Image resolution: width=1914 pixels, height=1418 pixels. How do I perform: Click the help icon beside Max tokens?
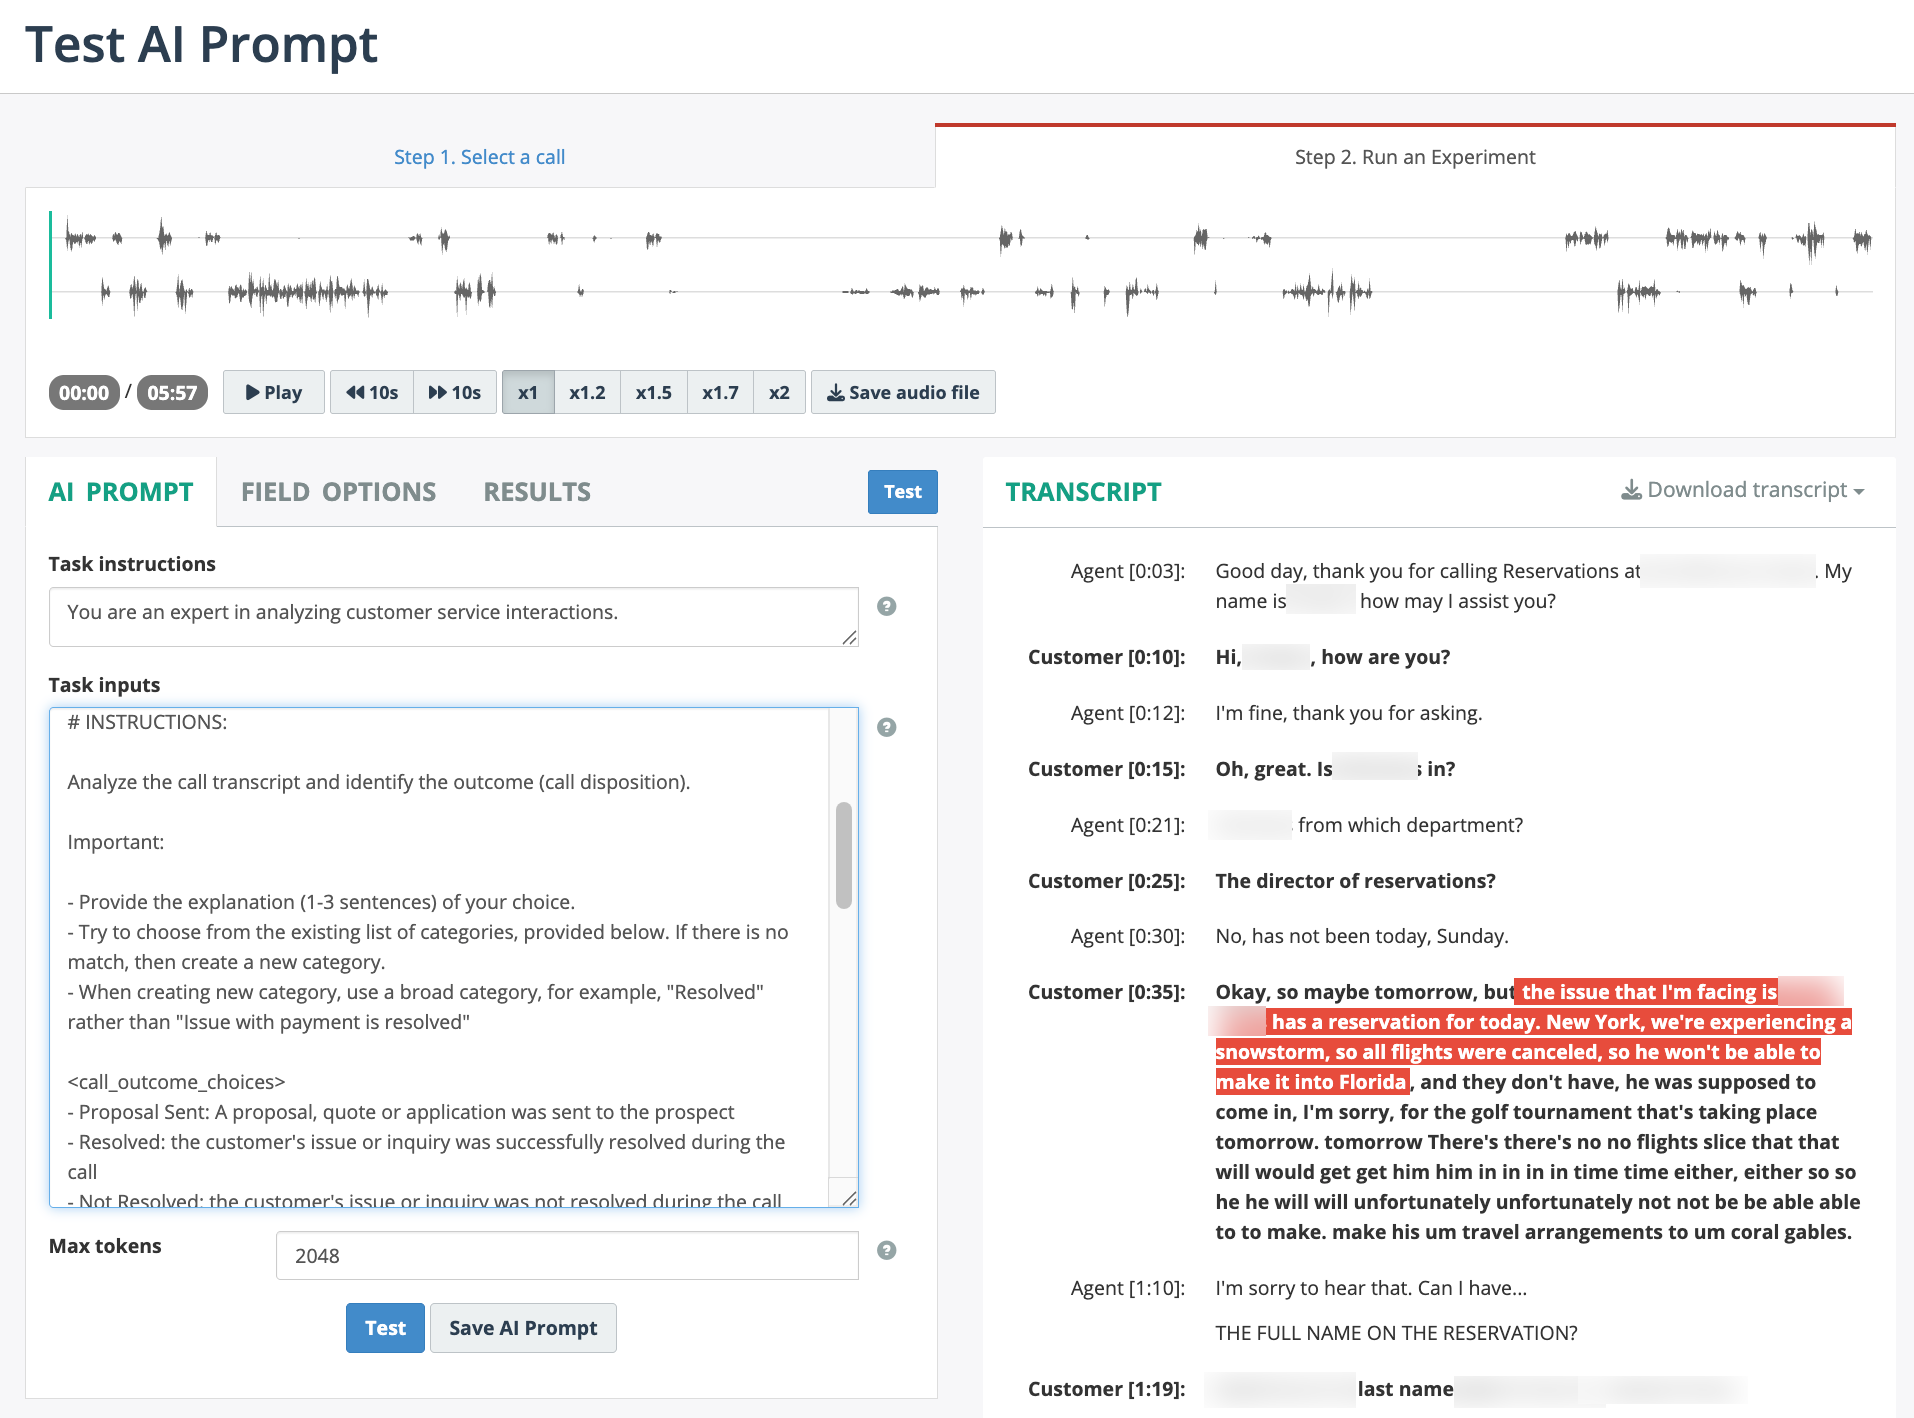pos(886,1250)
